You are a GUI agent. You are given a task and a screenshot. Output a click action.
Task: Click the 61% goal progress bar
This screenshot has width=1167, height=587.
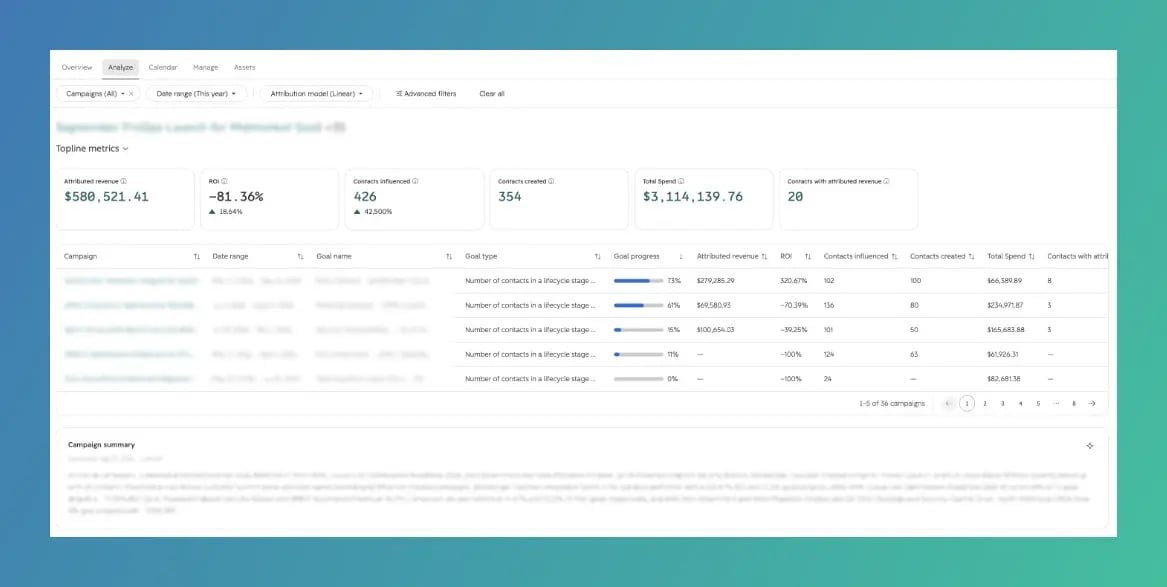638,305
